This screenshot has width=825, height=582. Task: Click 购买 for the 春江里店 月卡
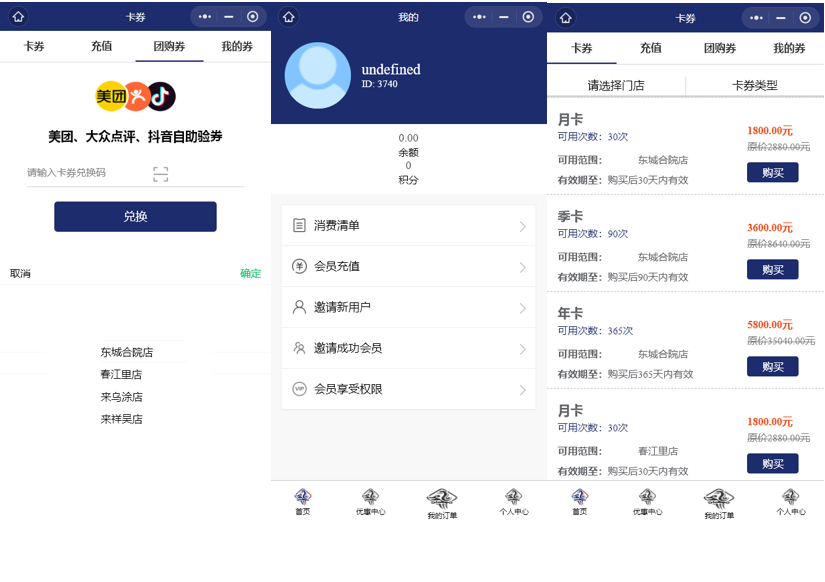pos(773,464)
